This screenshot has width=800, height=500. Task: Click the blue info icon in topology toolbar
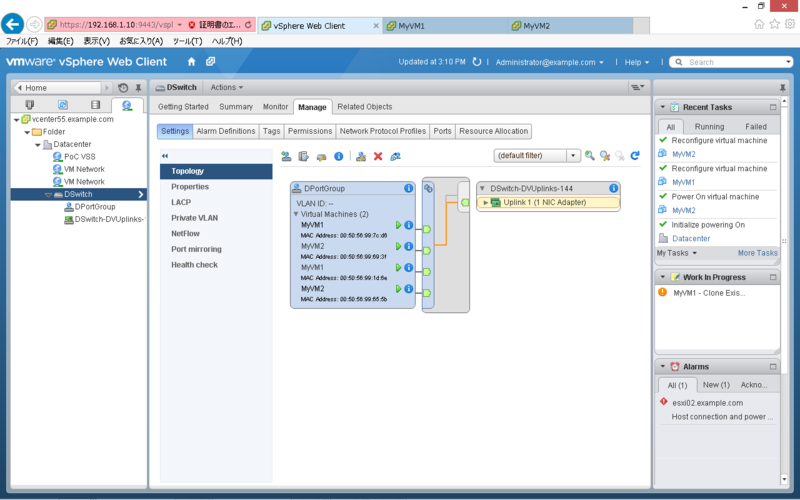click(338, 156)
